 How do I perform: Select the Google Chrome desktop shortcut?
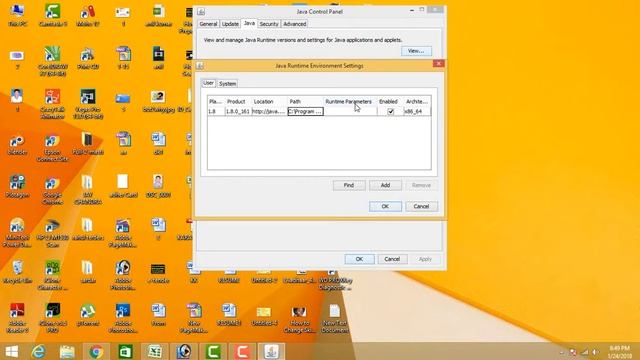pos(53,190)
